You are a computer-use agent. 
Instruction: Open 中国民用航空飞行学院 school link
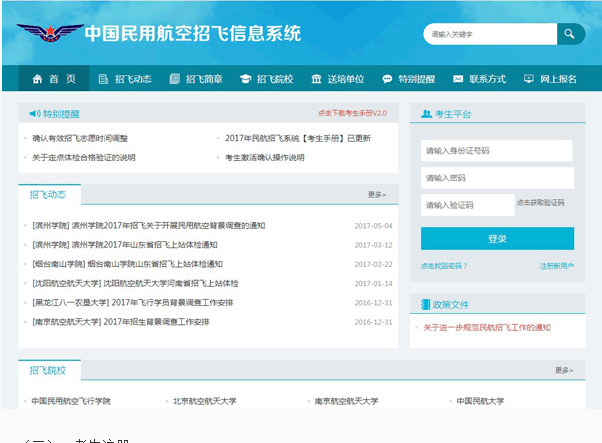[71, 401]
